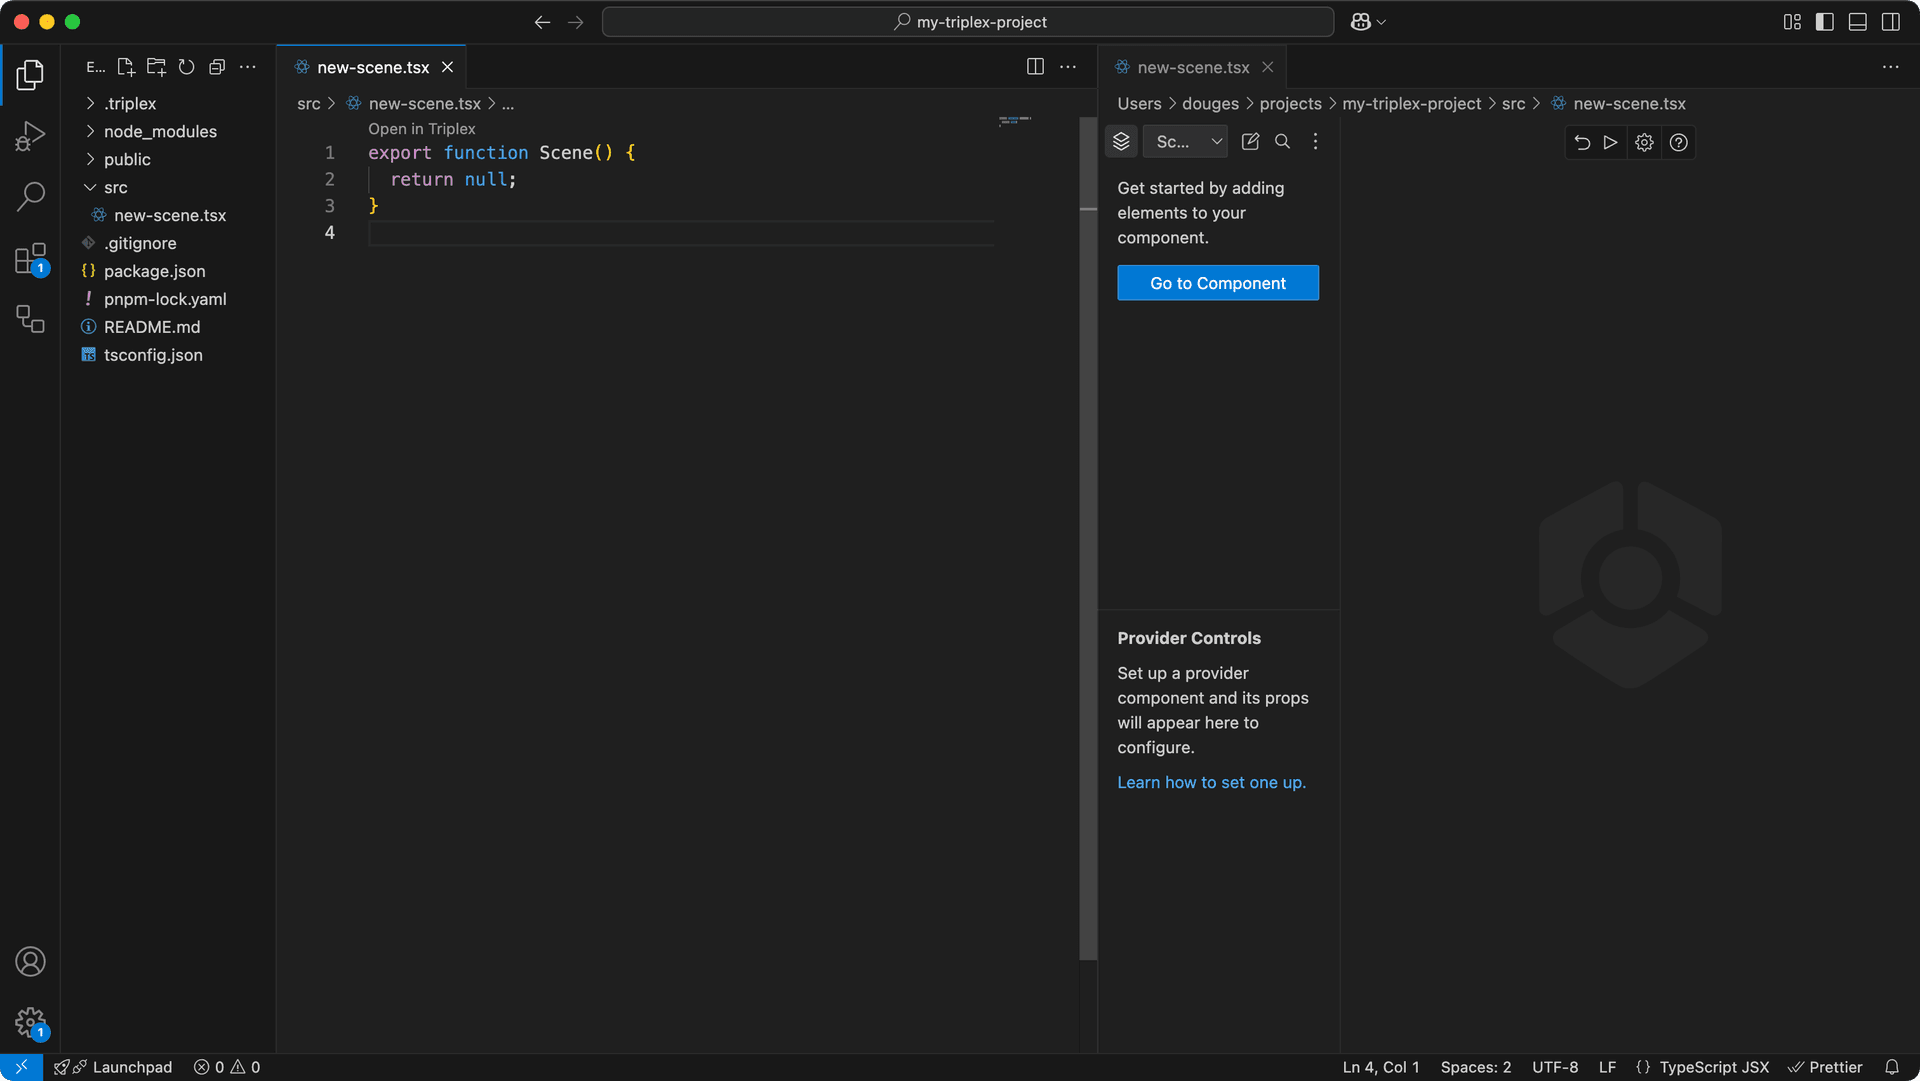Click new file icon in explorer header
Image resolution: width=1920 pixels, height=1081 pixels.
tap(126, 67)
